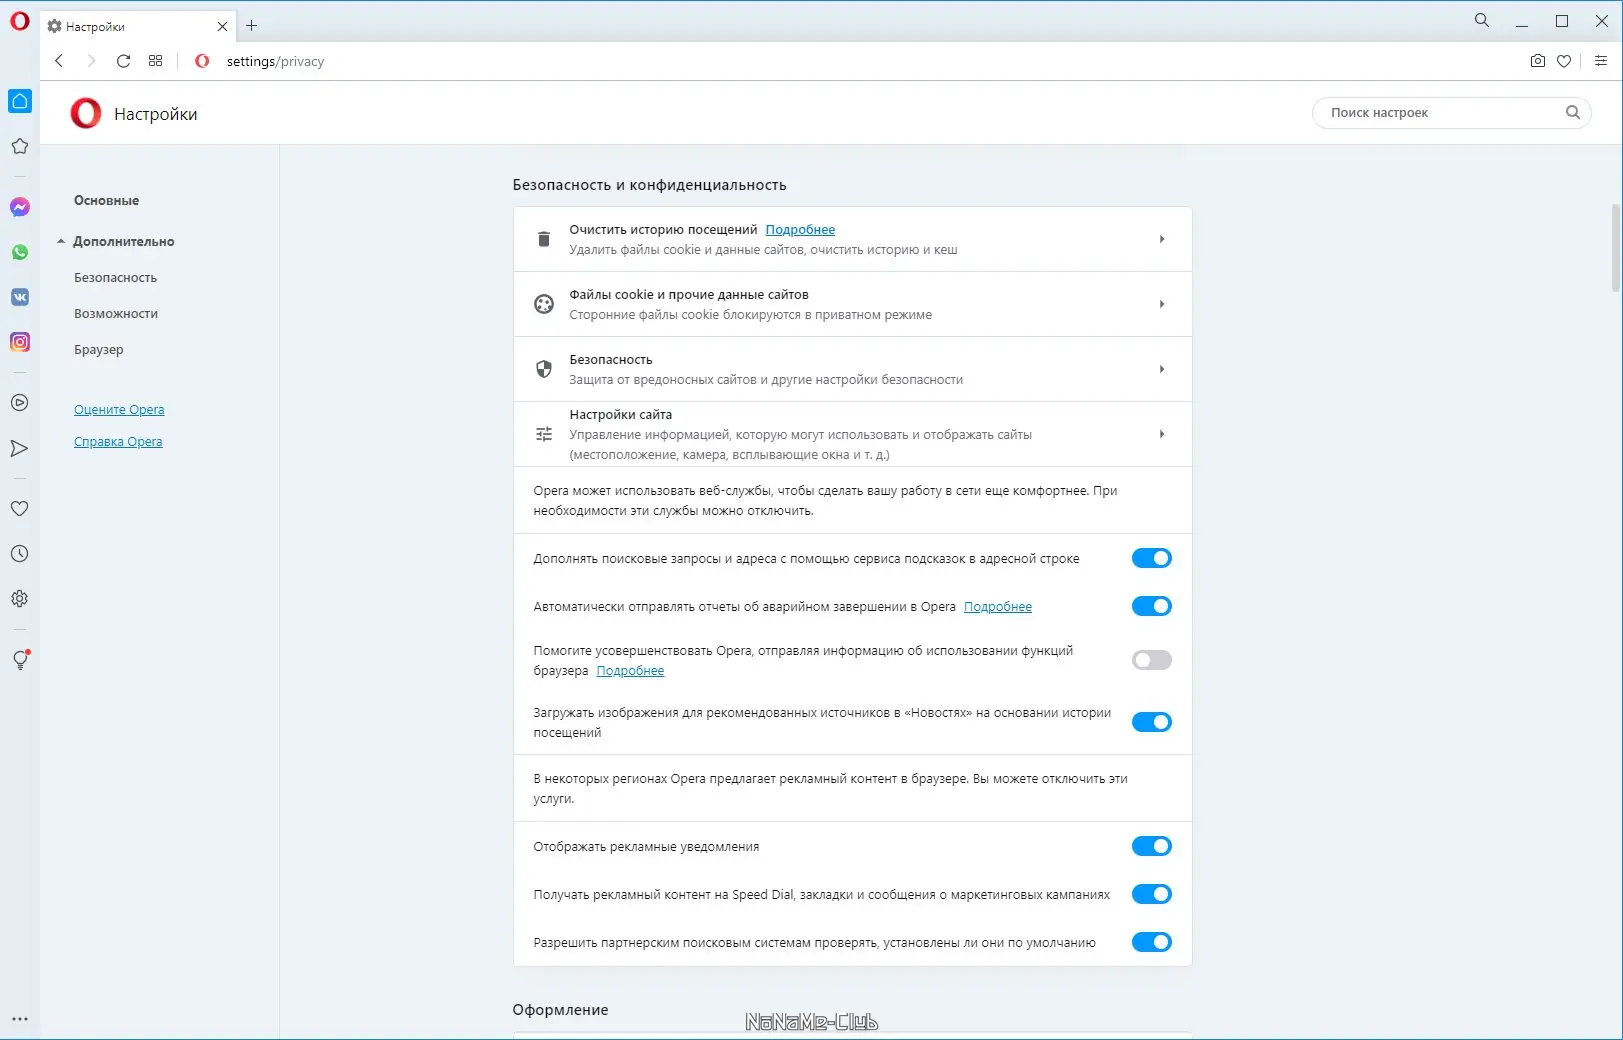
Task: Disable search suggestions in the address bar
Action: [1151, 558]
